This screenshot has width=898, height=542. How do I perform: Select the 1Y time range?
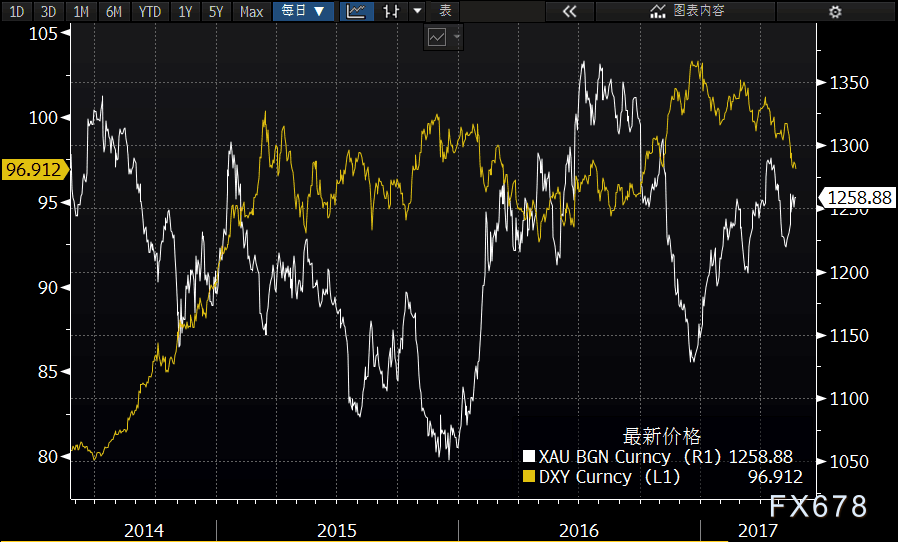pyautogui.click(x=184, y=11)
